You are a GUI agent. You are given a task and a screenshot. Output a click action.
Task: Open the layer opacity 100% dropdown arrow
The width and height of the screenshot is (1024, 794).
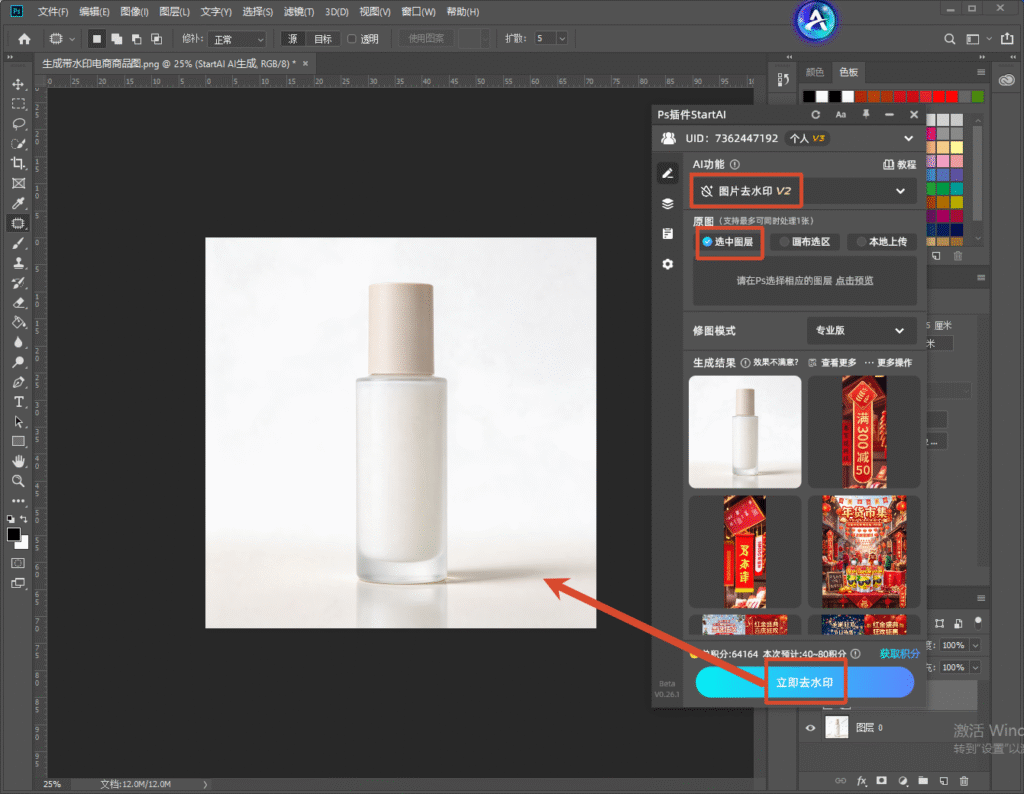[975, 645]
